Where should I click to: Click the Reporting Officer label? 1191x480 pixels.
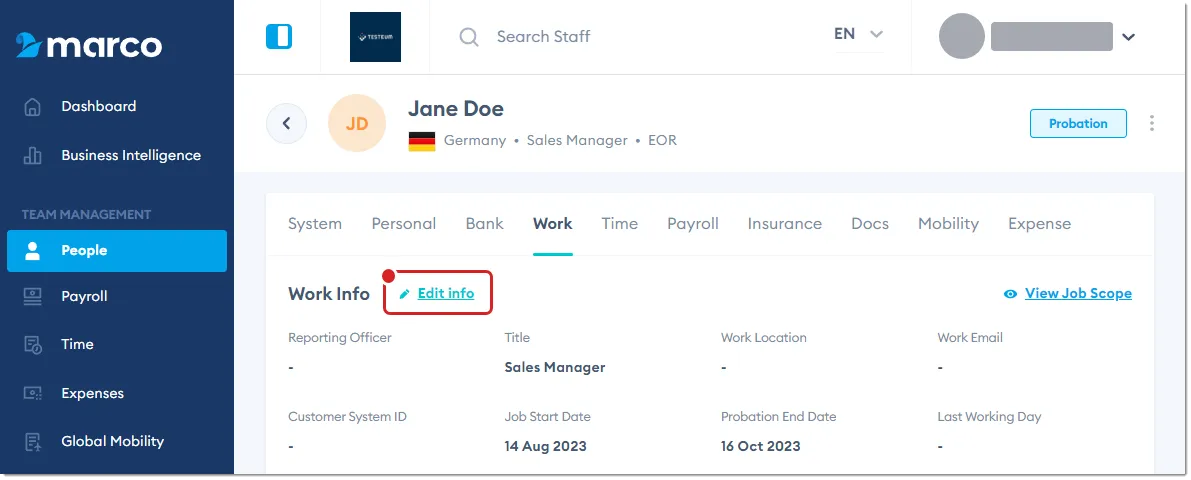pyautogui.click(x=340, y=338)
